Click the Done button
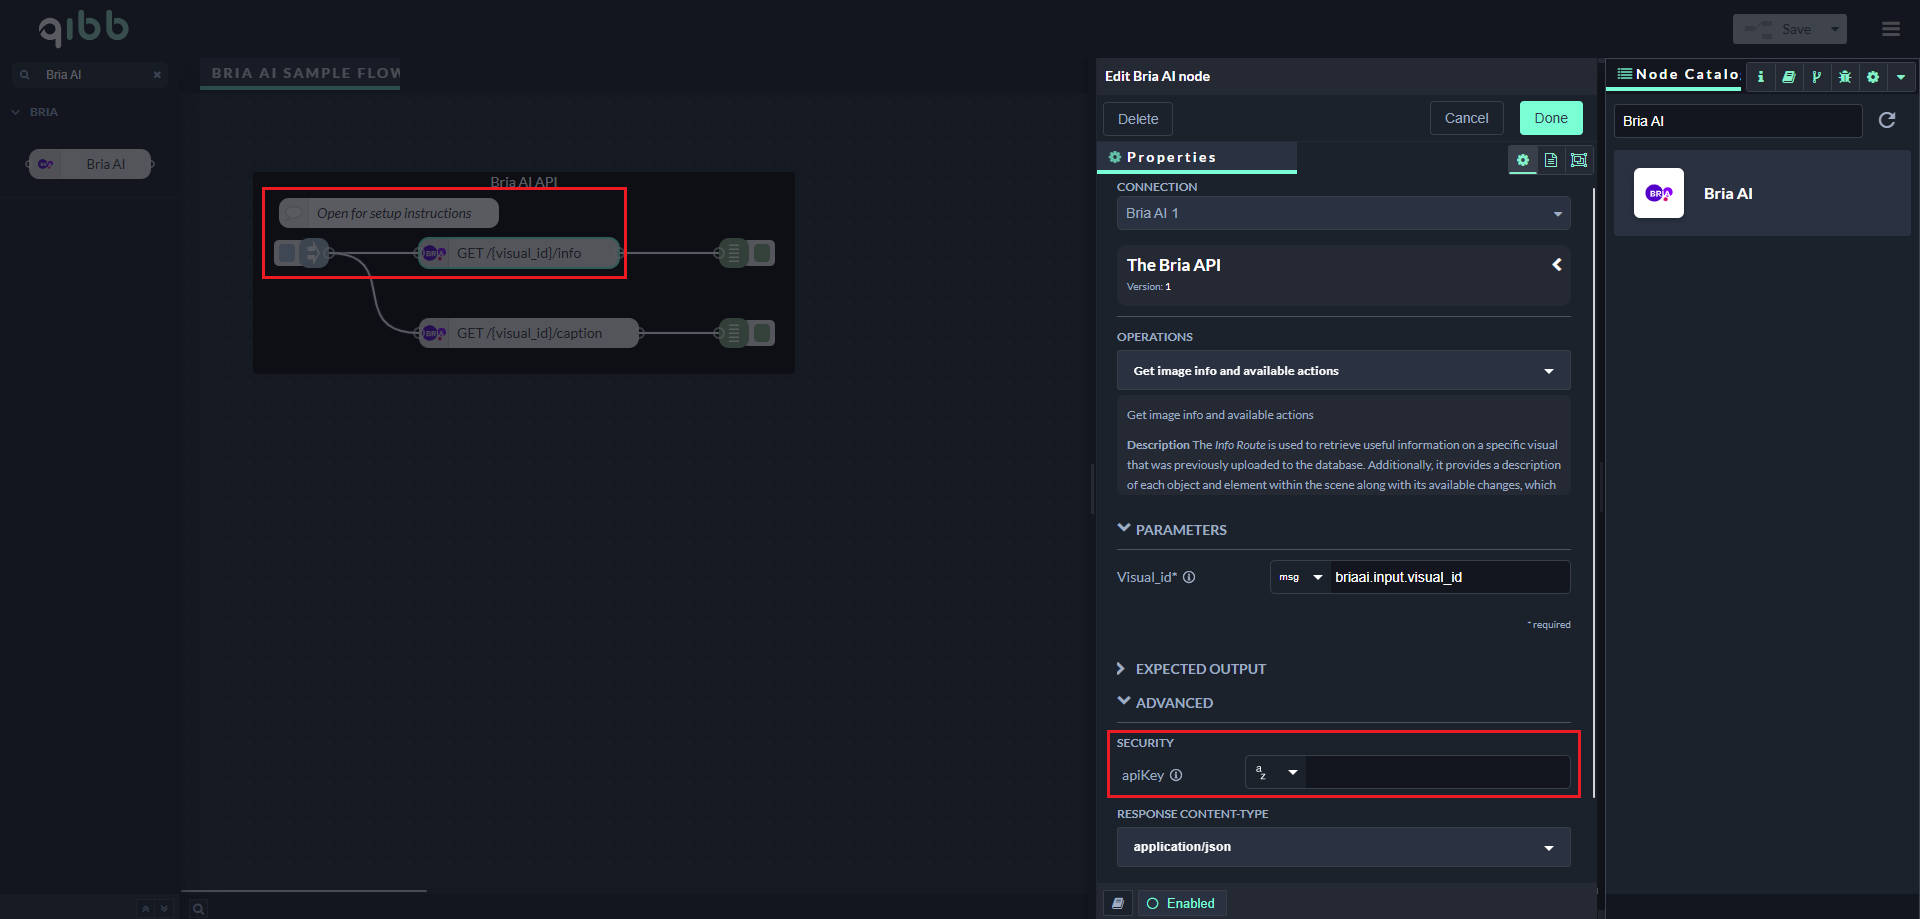Screen dimensions: 1920x919 point(1550,118)
